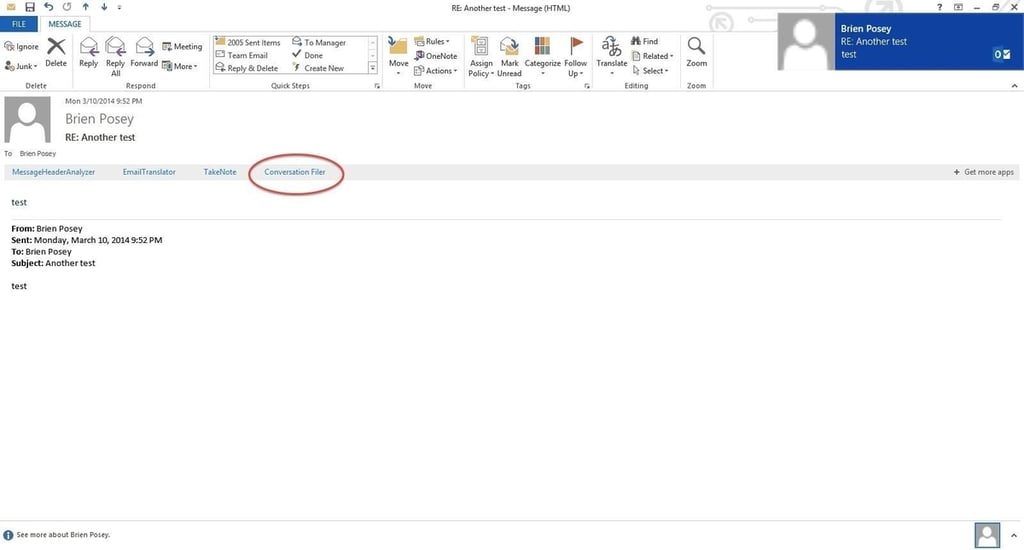This screenshot has width=1024, height=550.
Task: Click the Save icon in quick access toolbar
Action: pos(29,7)
